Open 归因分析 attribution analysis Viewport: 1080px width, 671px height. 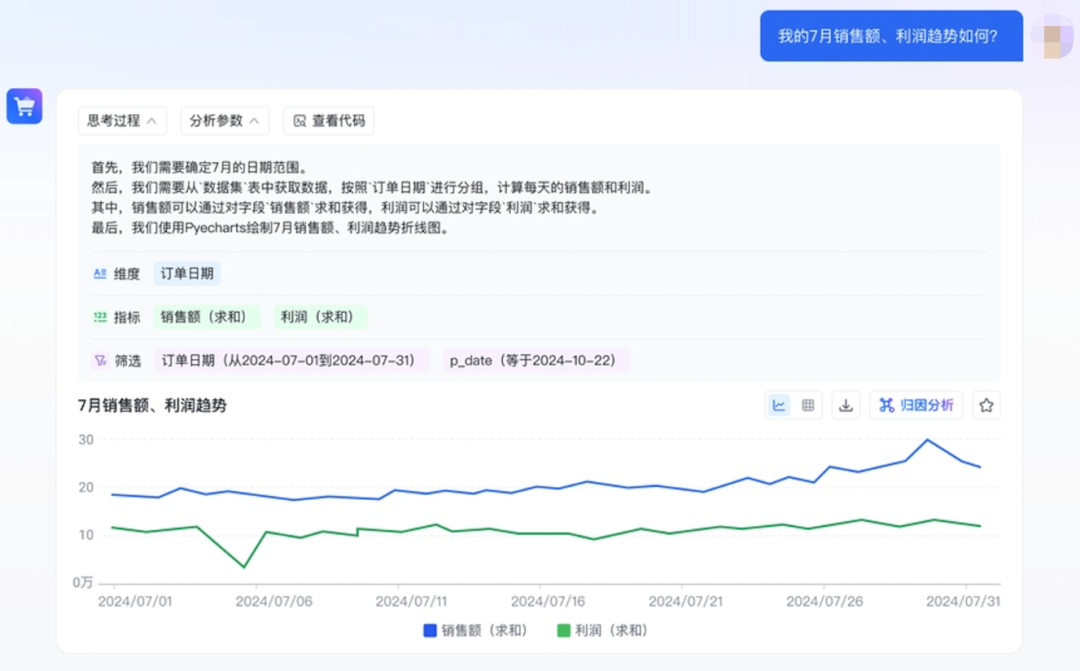[x=916, y=406]
